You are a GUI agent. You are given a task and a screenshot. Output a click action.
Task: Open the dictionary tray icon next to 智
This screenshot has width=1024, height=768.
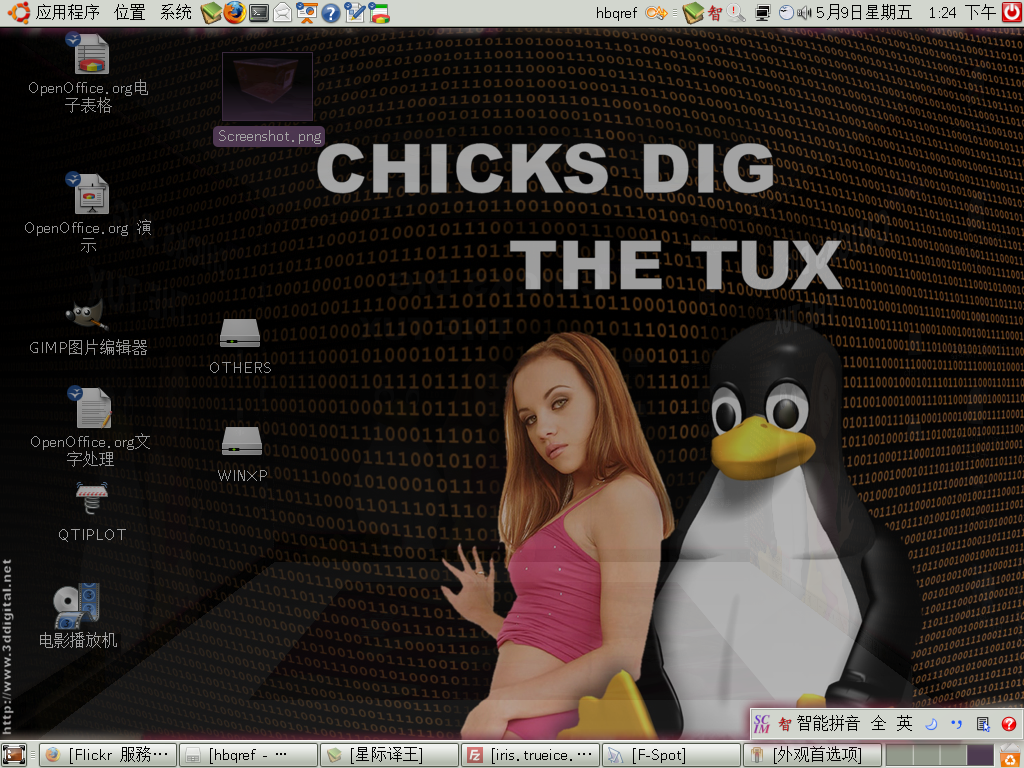click(x=693, y=12)
